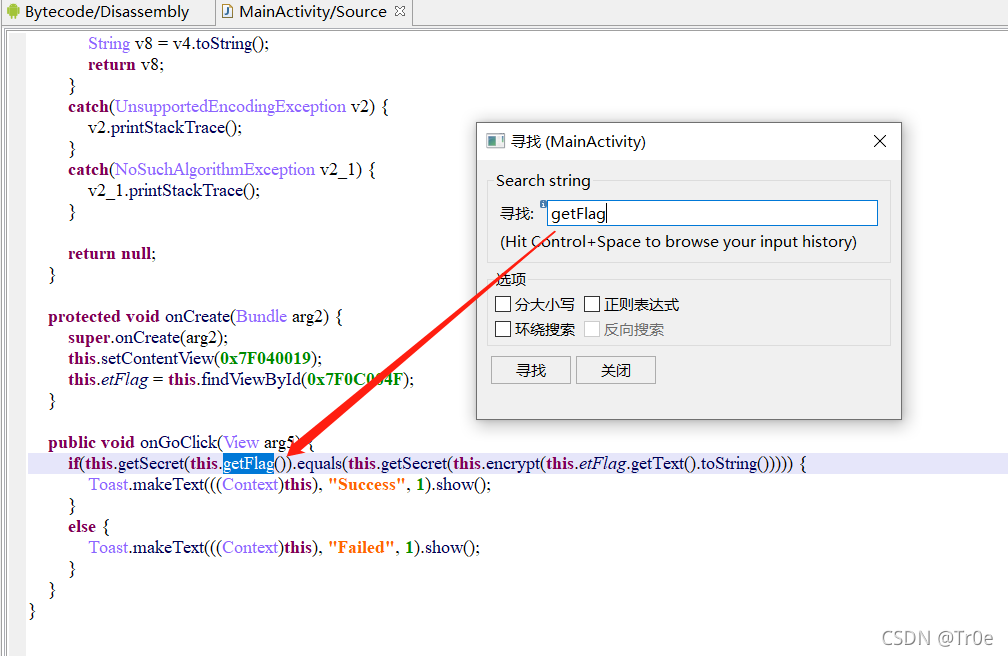
Task: Click the "Success" string literal
Action: tap(366, 484)
